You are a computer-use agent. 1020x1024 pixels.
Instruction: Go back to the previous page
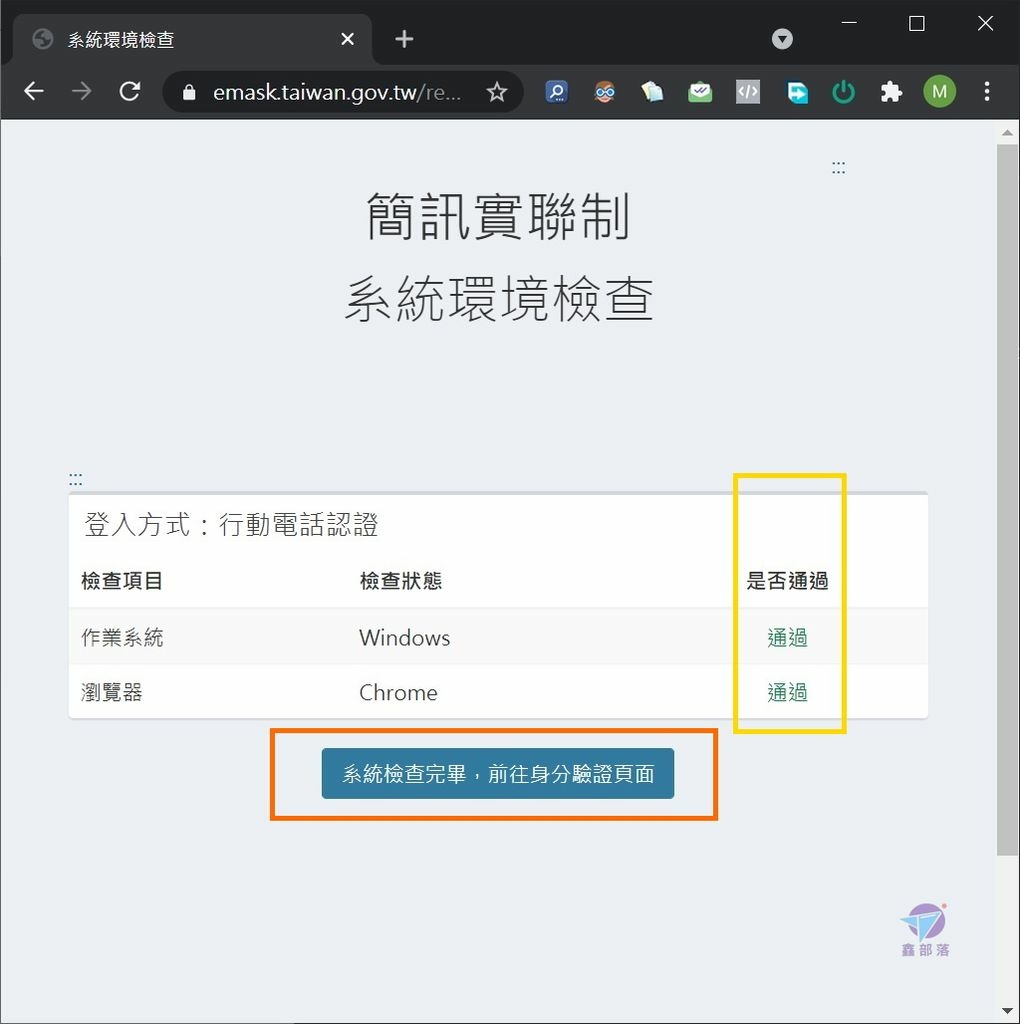tap(34, 91)
